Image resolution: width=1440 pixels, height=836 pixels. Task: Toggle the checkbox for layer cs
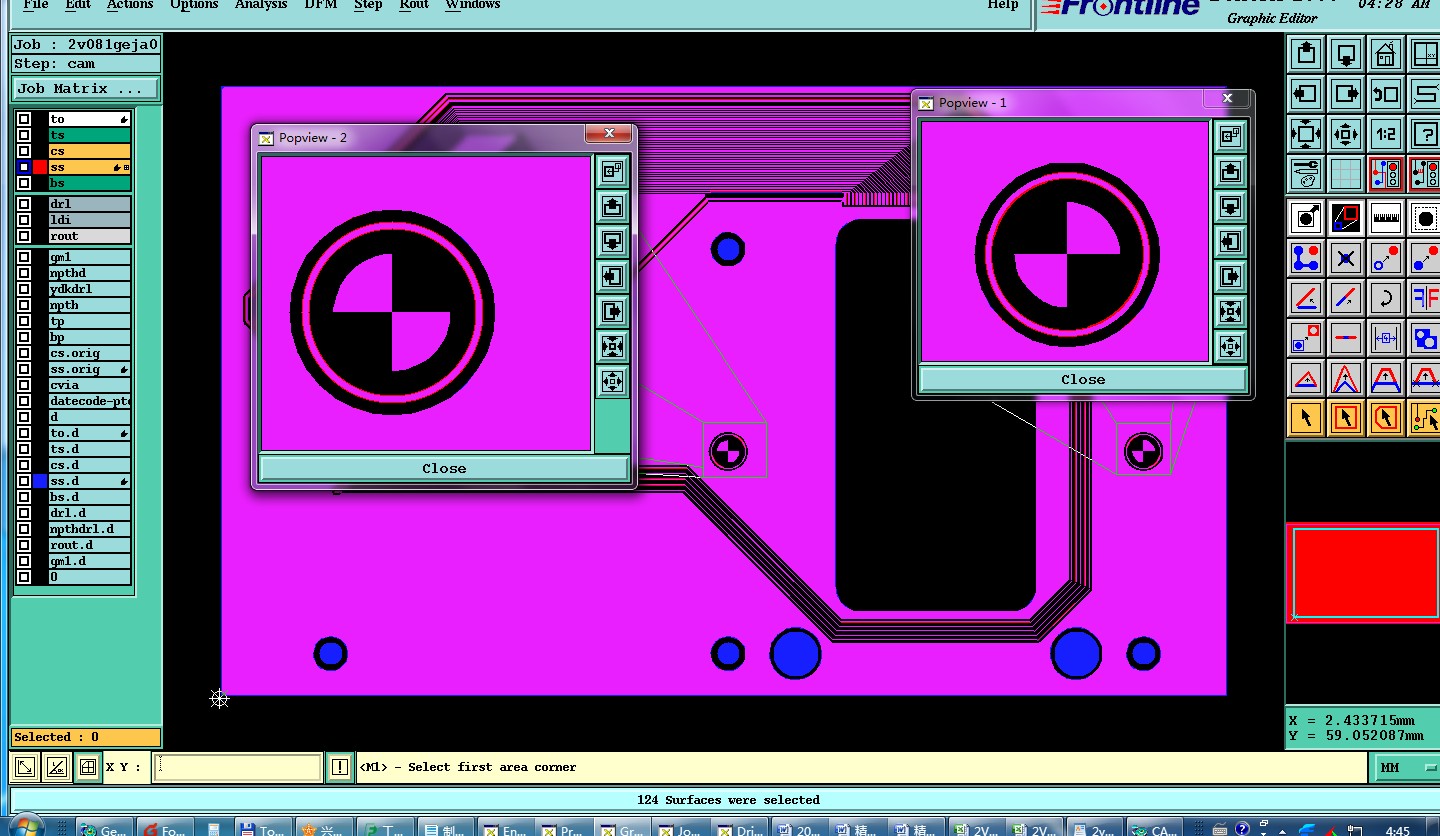click(23, 151)
